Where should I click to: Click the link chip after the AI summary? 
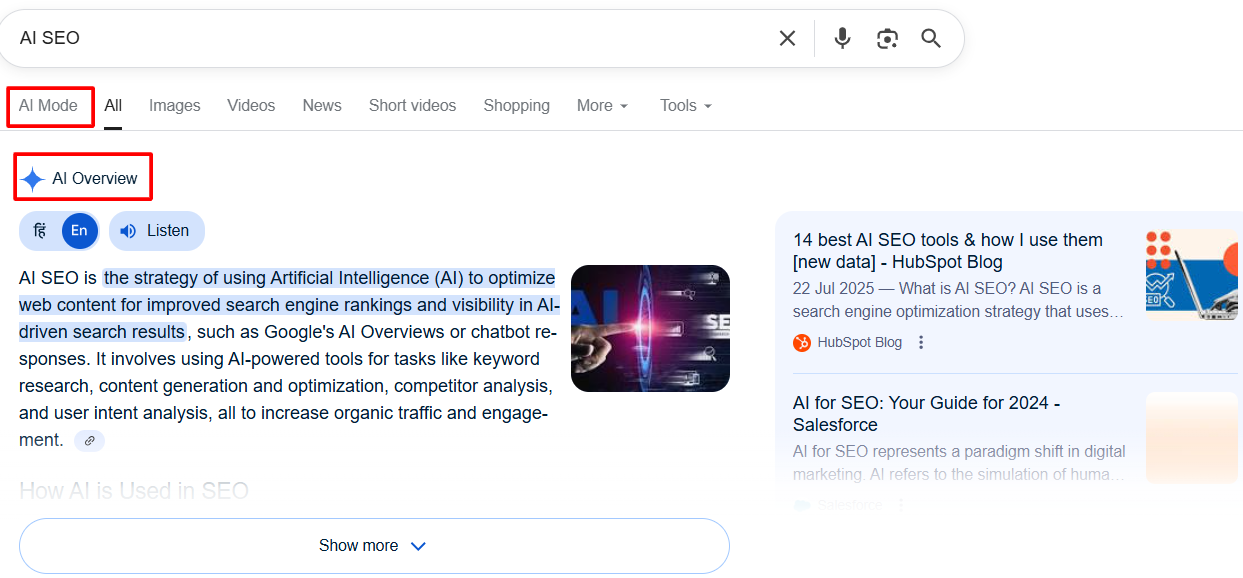[x=89, y=441]
